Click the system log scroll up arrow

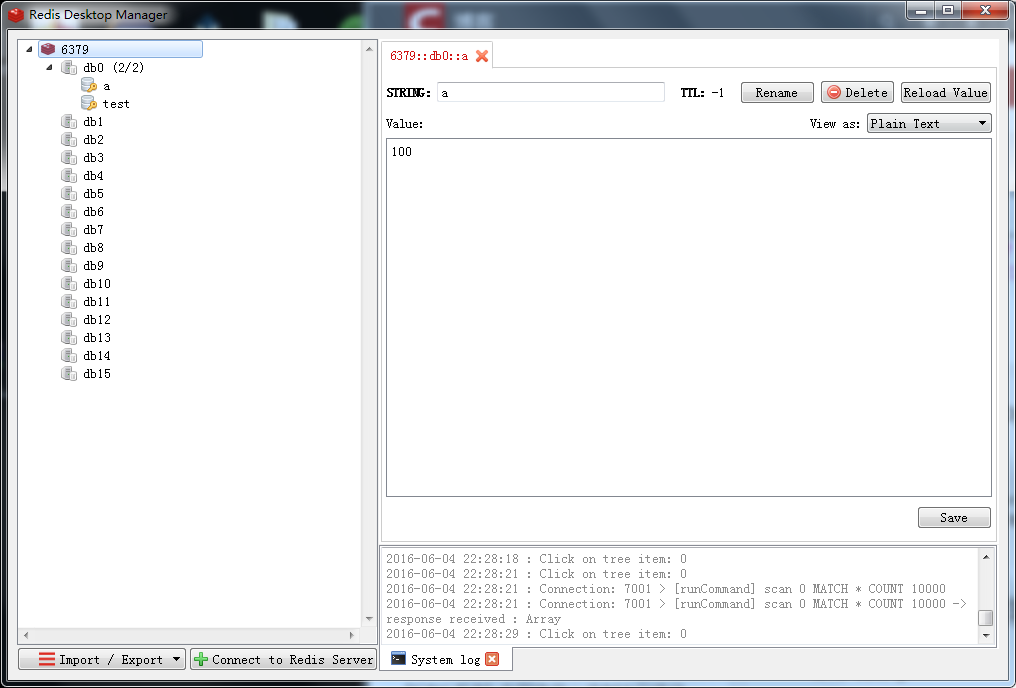(x=986, y=557)
